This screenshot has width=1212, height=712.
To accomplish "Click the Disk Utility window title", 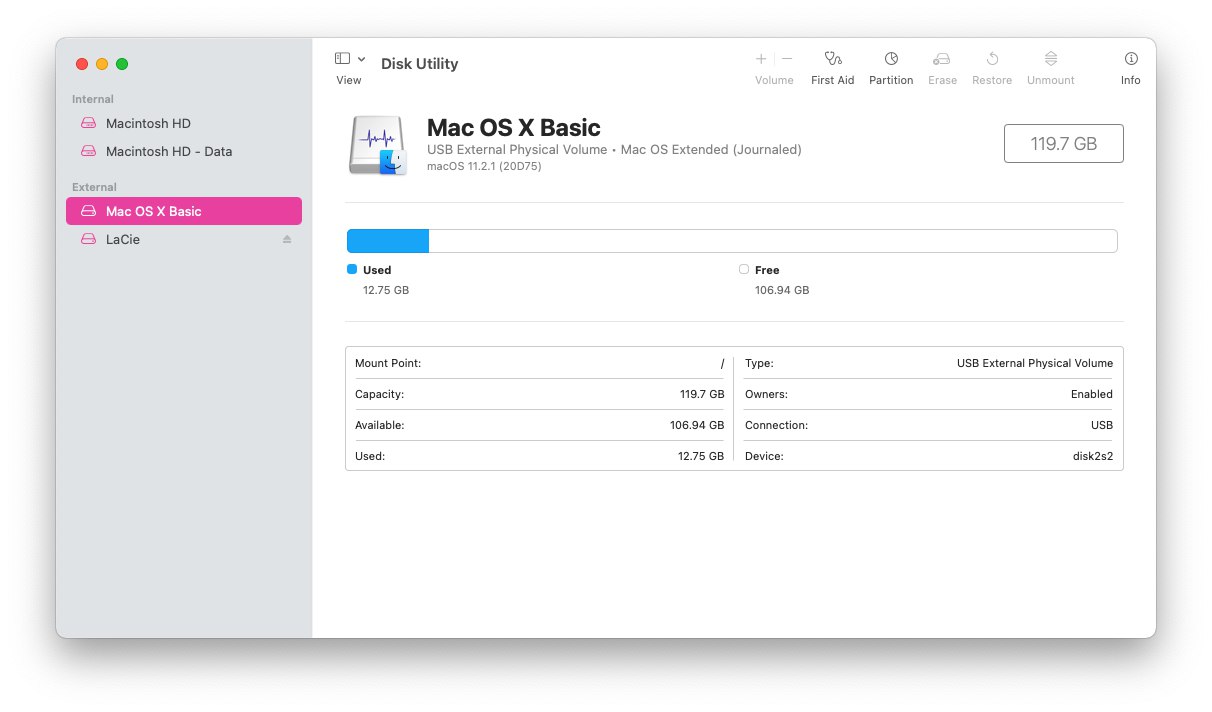I will click(x=419, y=64).
